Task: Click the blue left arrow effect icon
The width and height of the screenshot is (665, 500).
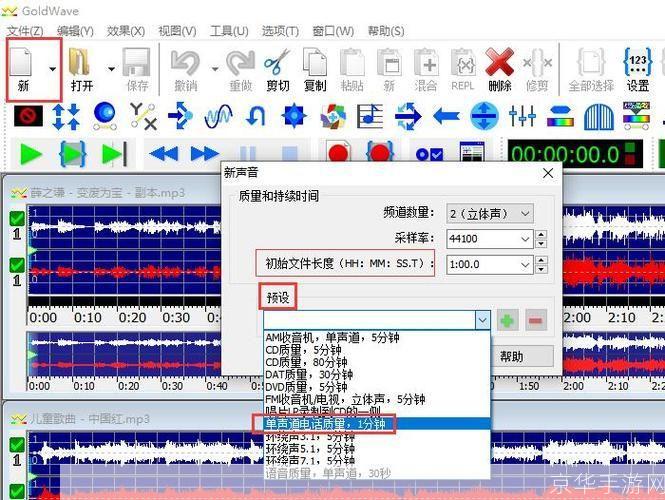Action: click(x=446, y=116)
